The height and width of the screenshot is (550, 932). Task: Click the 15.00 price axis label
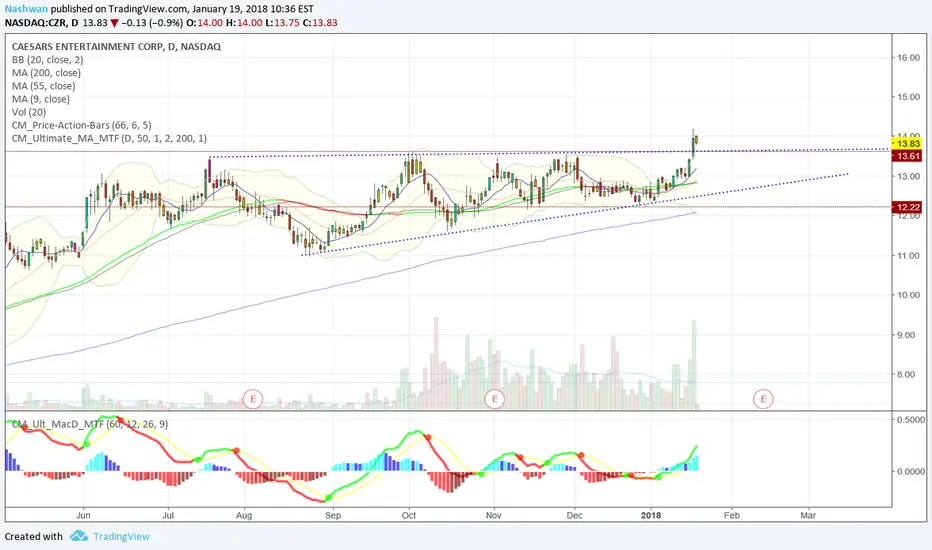(x=909, y=97)
